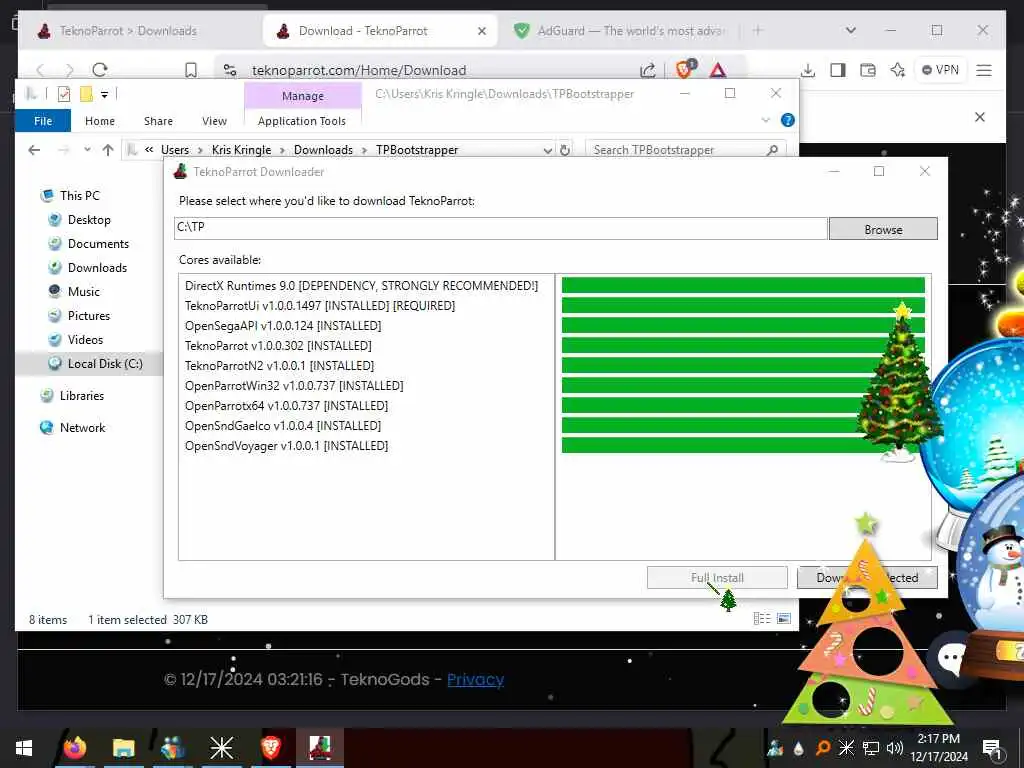Click the Search TPBootstrapper field
The height and width of the screenshot is (768, 1024).
pyautogui.click(x=686, y=150)
